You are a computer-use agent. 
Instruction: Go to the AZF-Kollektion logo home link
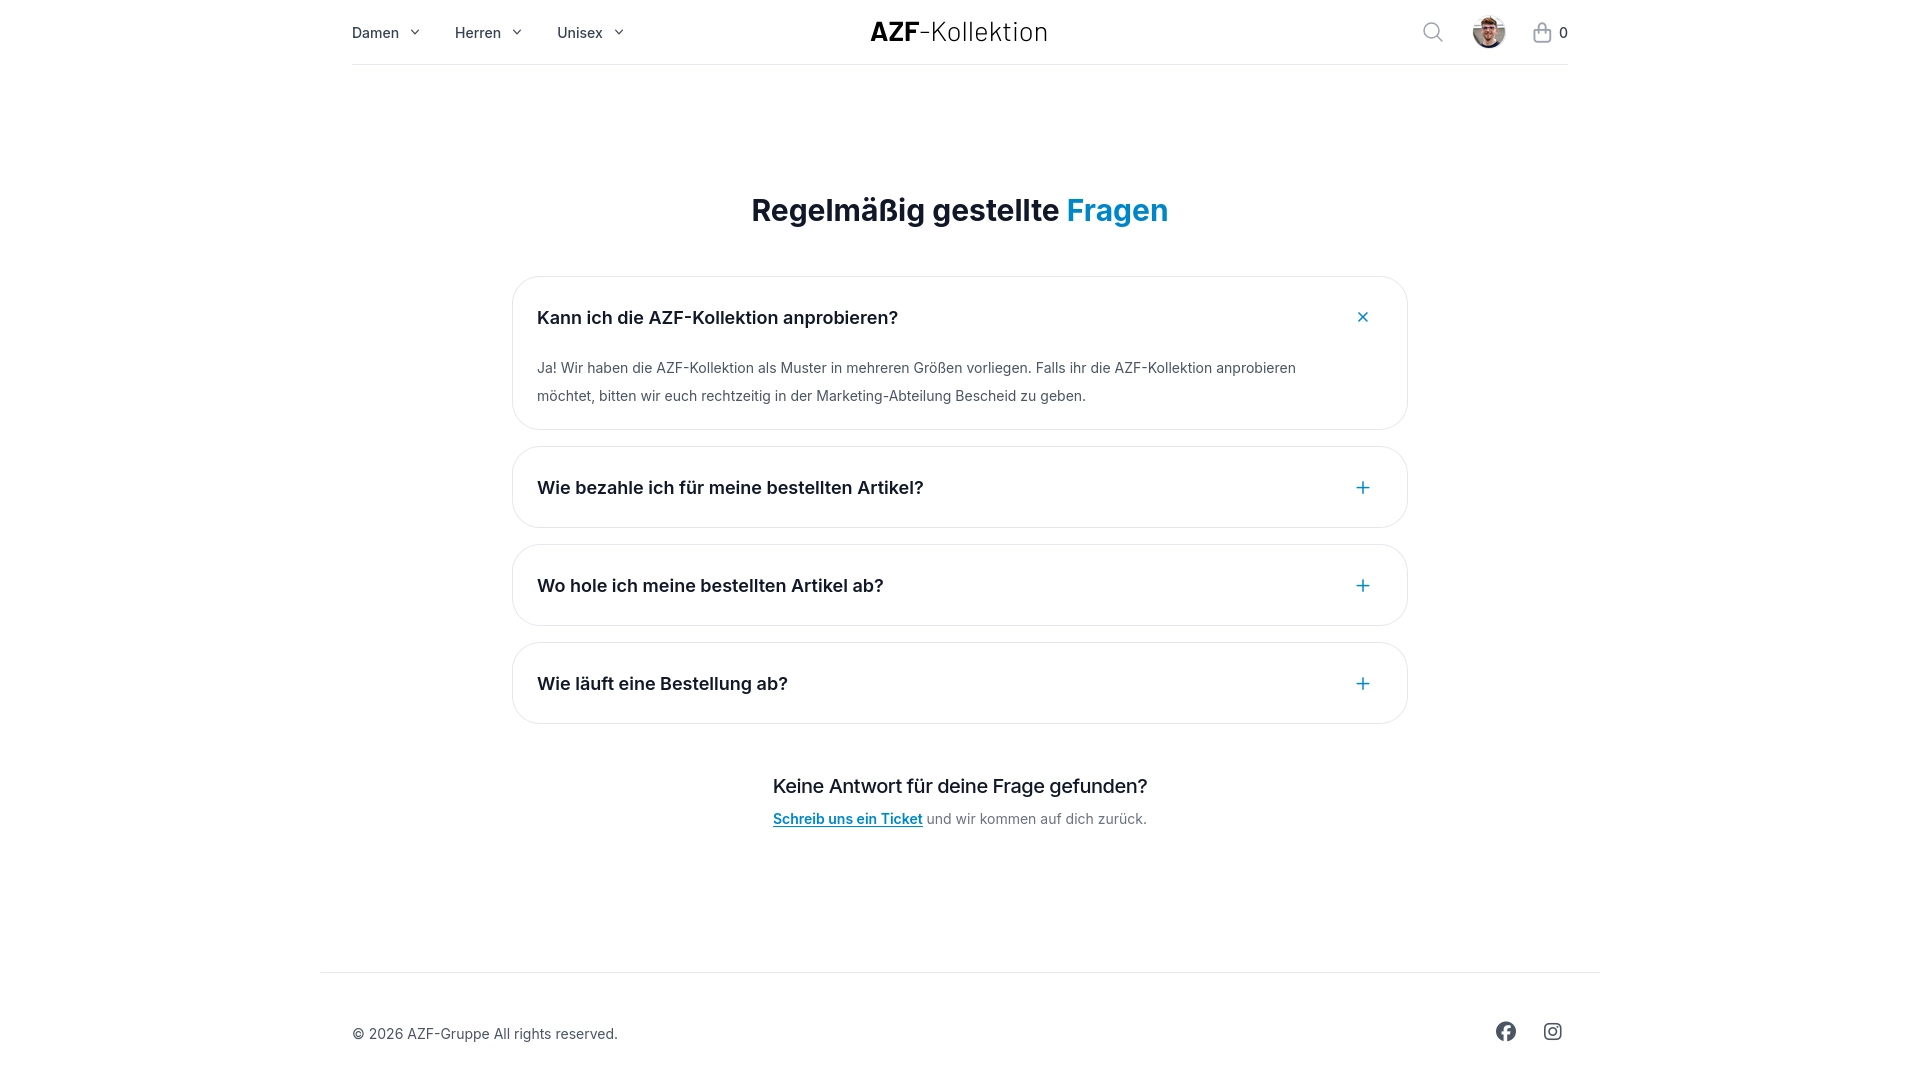pyautogui.click(x=959, y=32)
